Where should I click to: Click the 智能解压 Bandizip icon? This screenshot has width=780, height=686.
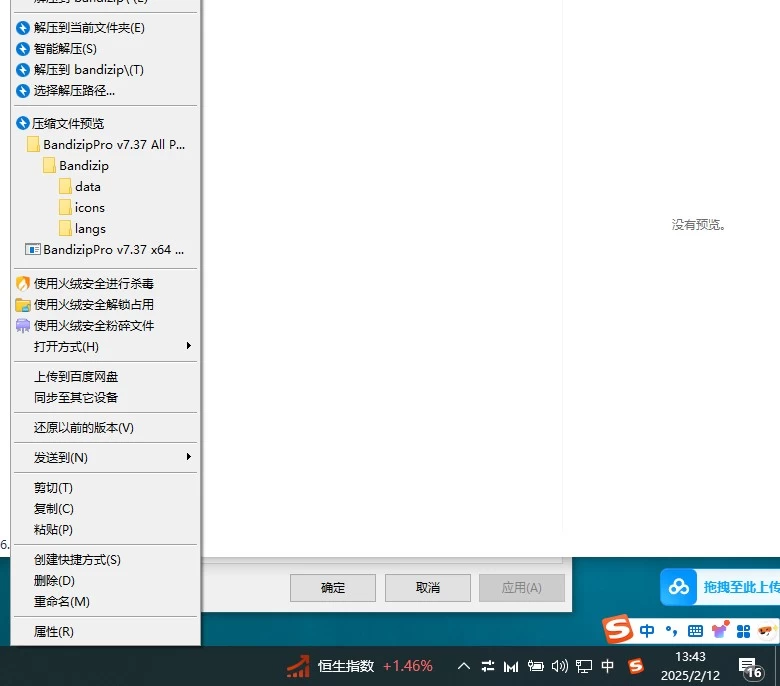click(23, 49)
